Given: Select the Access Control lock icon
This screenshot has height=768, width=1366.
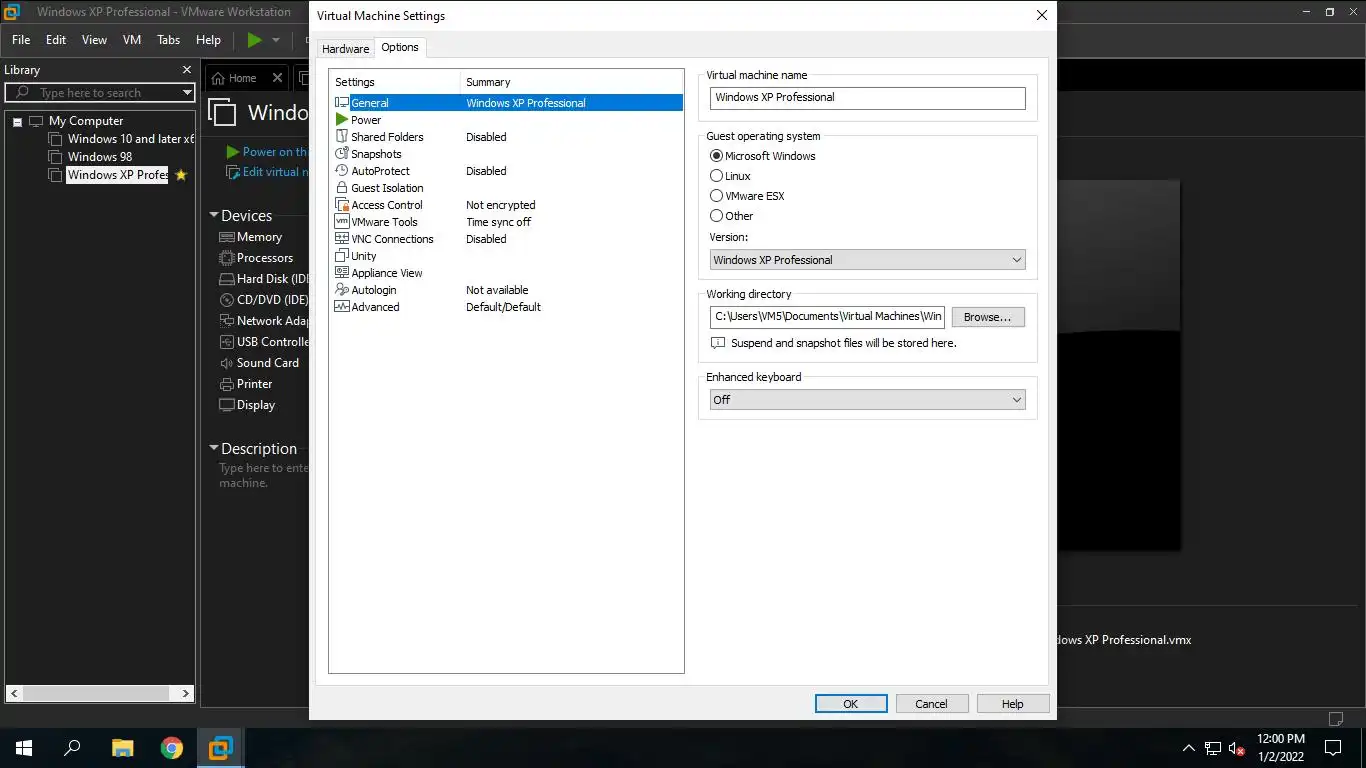Looking at the screenshot, I should click(x=342, y=205).
